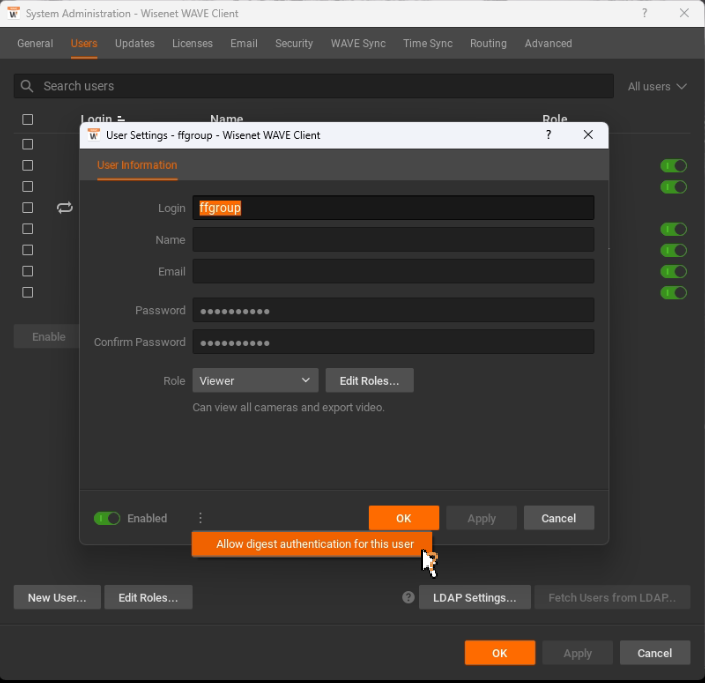Image resolution: width=705 pixels, height=683 pixels.
Task: Toggle the bottom green user-enabled switch
Action: (674, 293)
